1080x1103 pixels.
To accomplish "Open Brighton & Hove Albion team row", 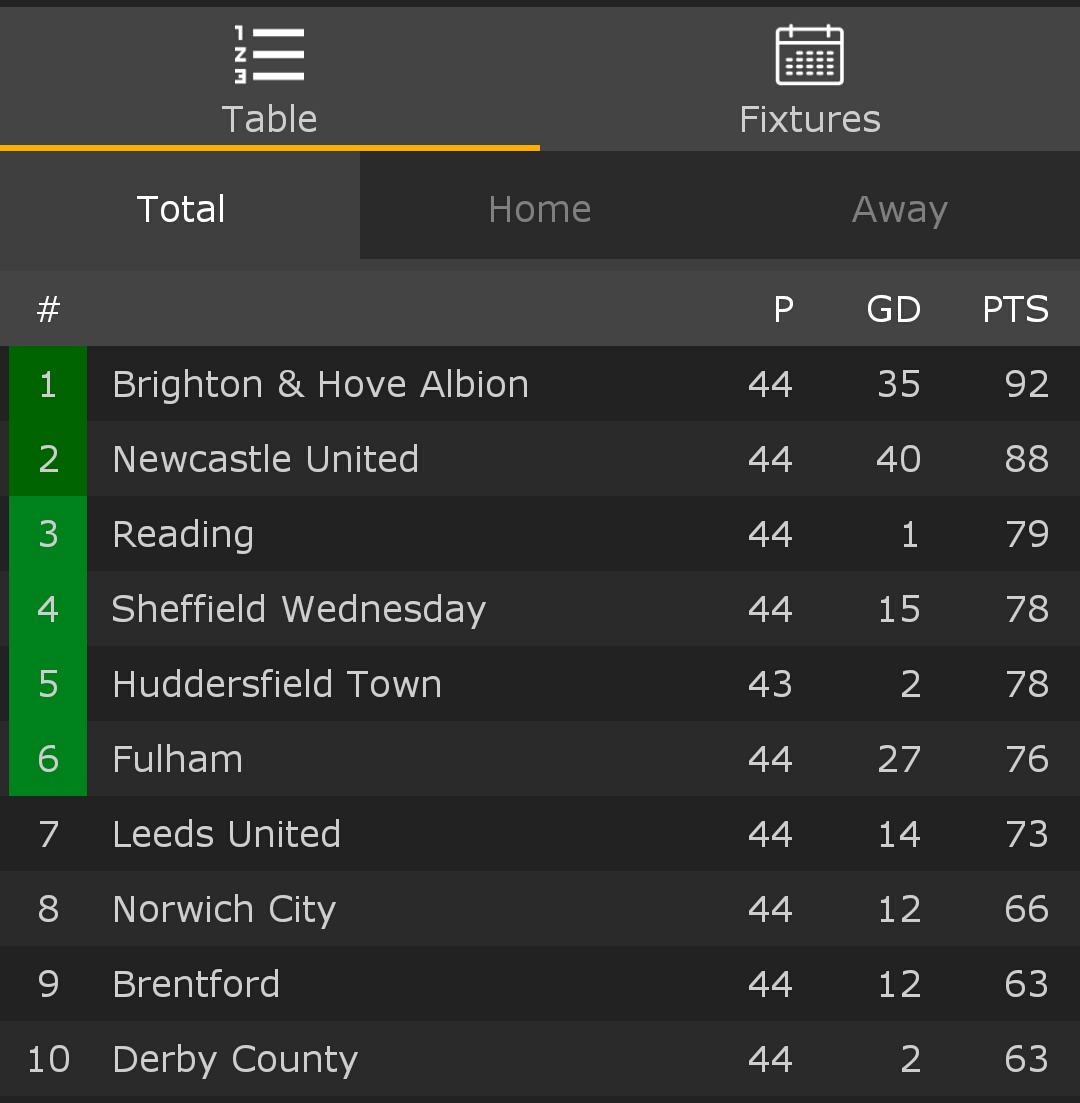I will click(x=540, y=383).
